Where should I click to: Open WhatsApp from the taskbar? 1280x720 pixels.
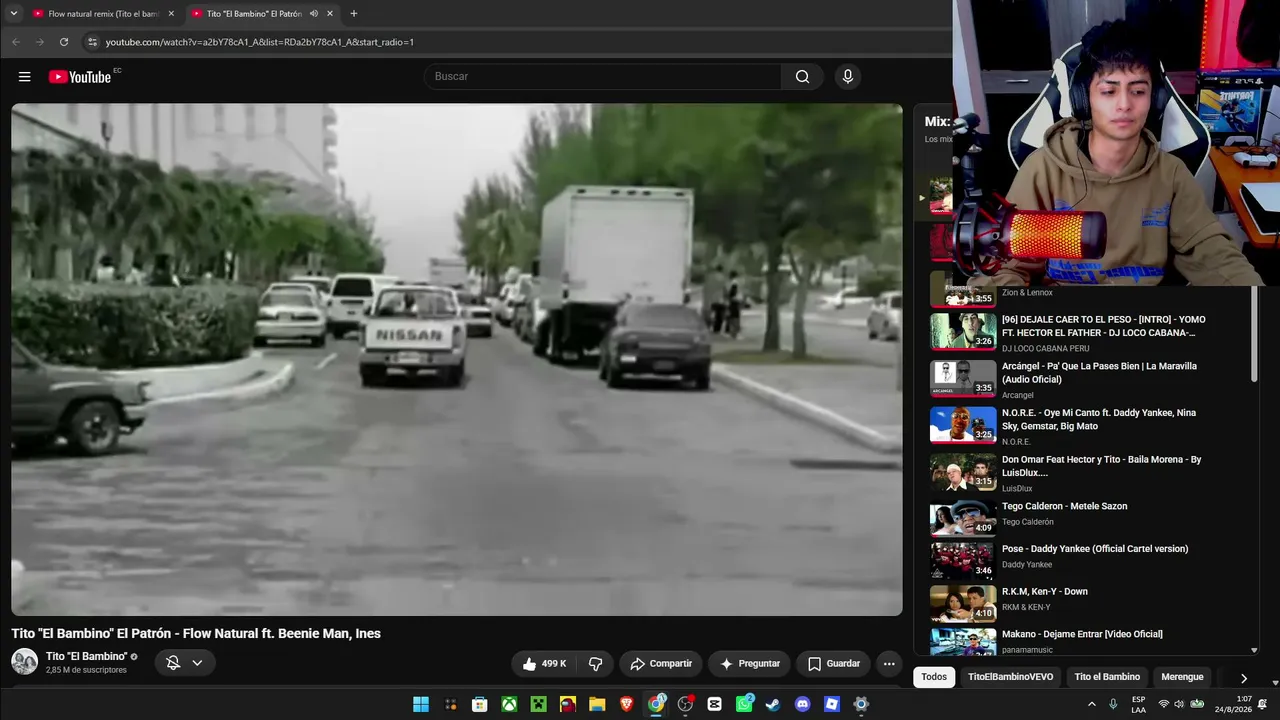[x=744, y=704]
